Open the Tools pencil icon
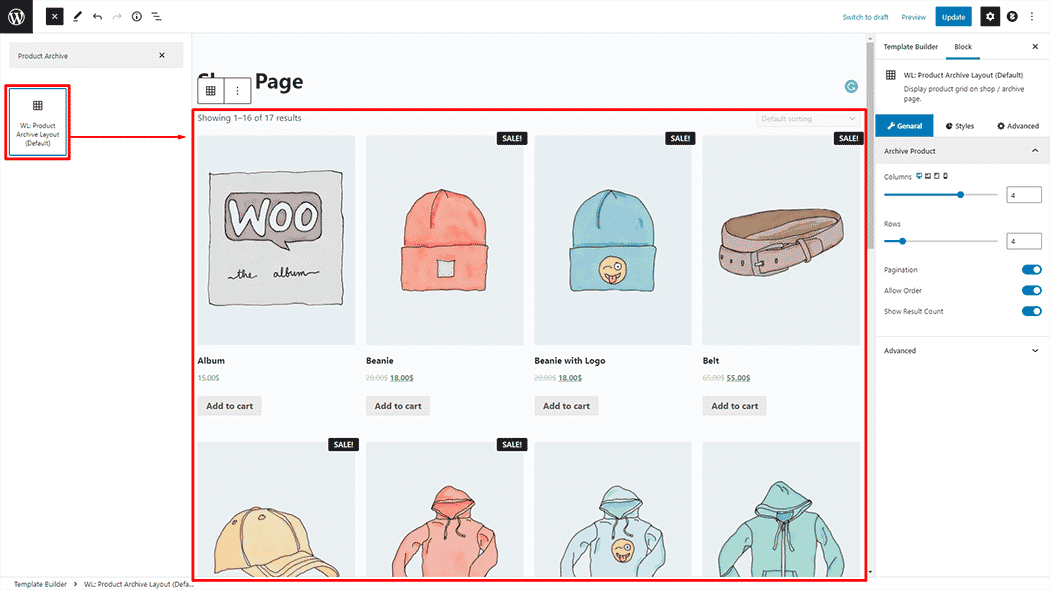This screenshot has width=1050, height=590. (77, 17)
